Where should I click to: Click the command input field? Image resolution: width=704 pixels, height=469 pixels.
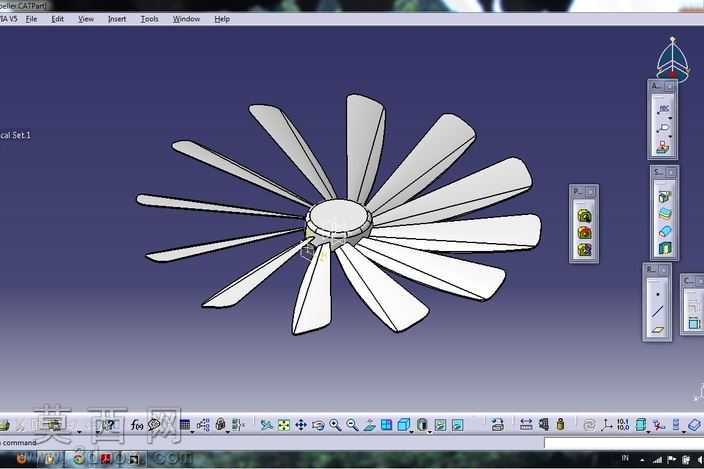[x=624, y=443]
